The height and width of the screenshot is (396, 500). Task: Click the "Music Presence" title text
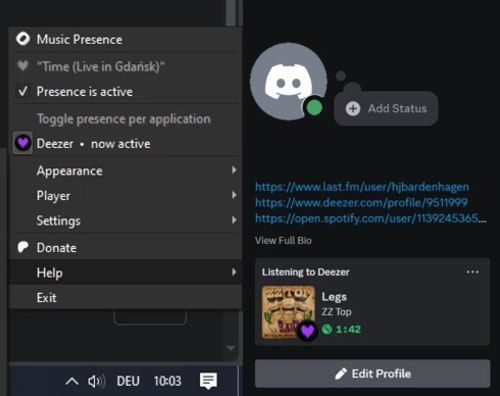click(x=79, y=39)
